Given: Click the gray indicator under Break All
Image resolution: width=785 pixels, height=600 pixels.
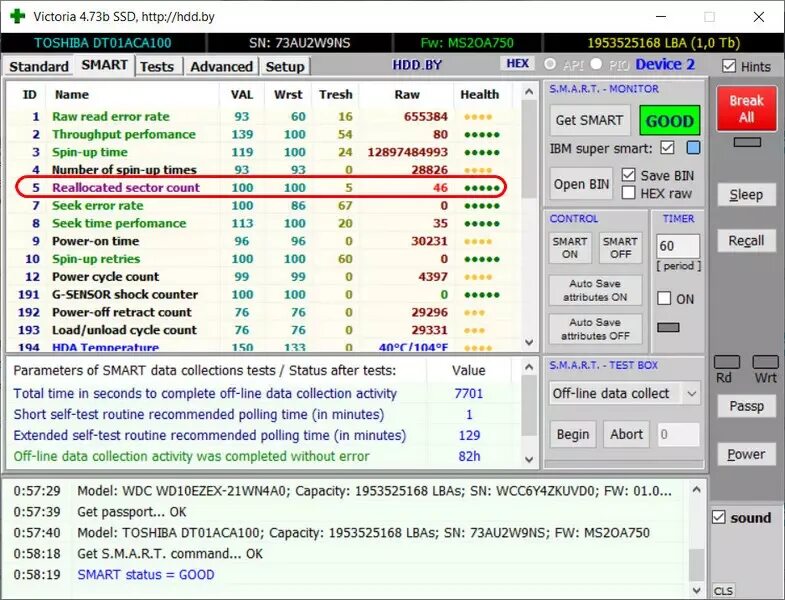Looking at the screenshot, I should pyautogui.click(x=747, y=142).
